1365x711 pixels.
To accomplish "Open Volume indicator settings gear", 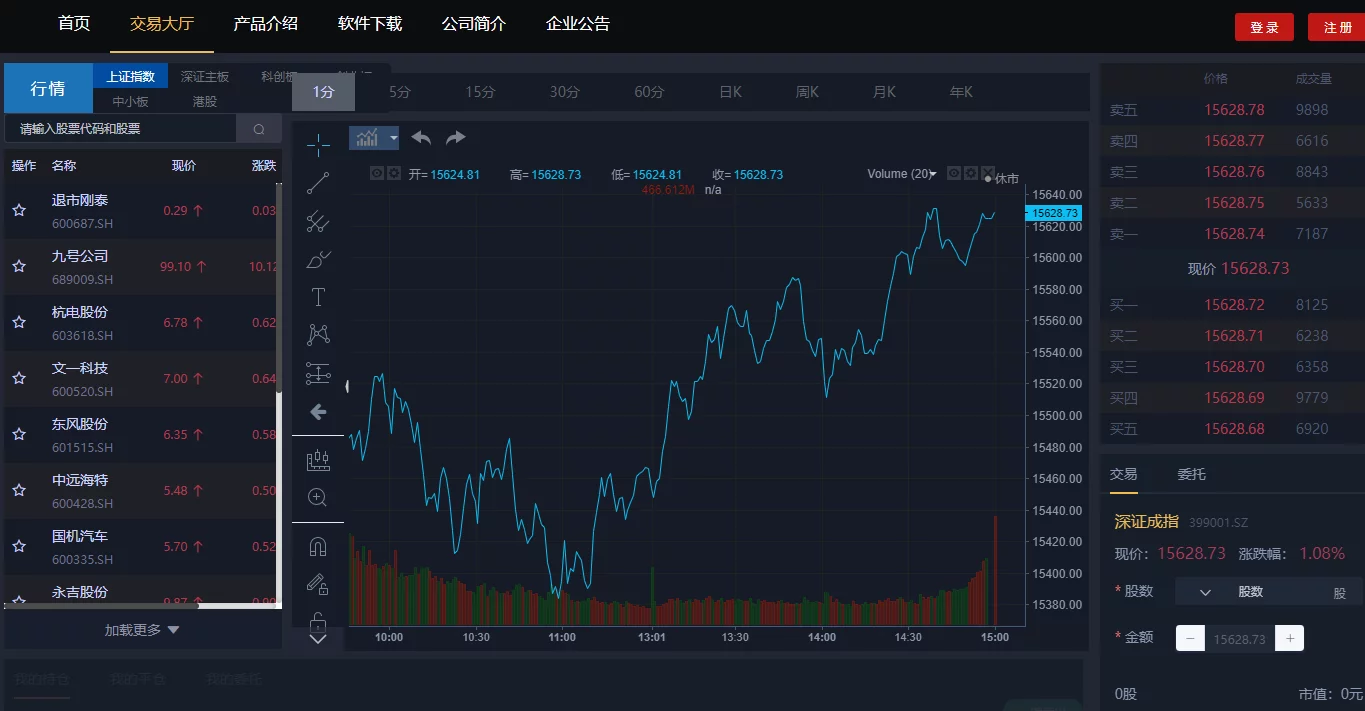I will pyautogui.click(x=971, y=173).
